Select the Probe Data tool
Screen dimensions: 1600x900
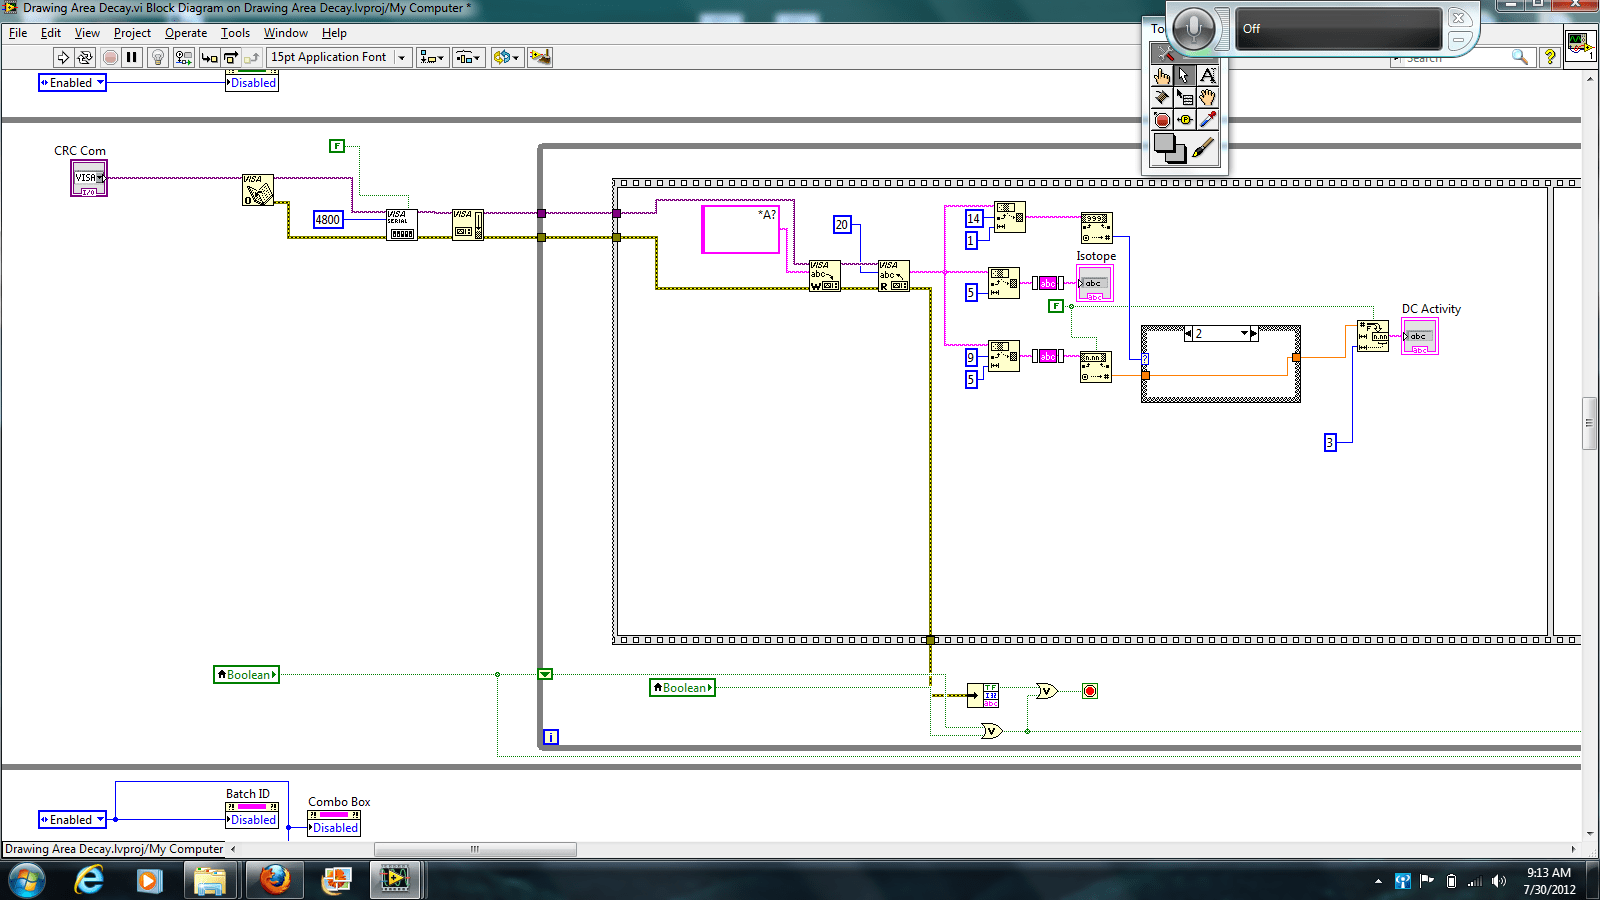tap(1185, 120)
